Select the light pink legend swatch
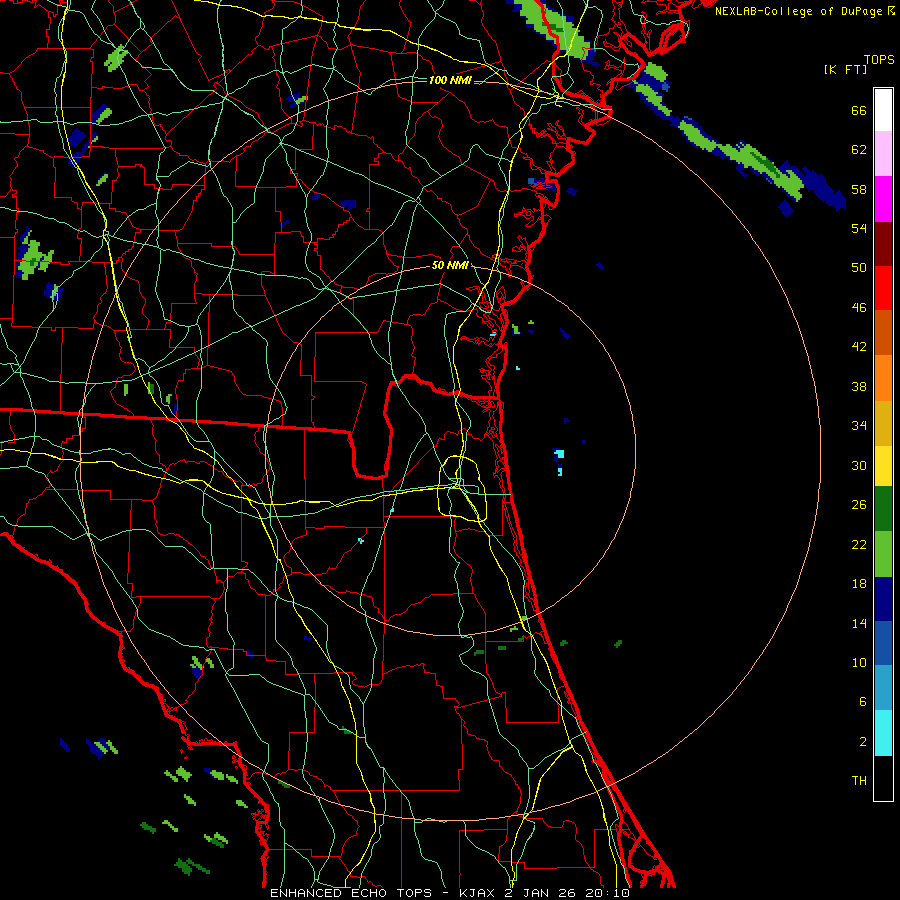900x900 pixels. 883,154
